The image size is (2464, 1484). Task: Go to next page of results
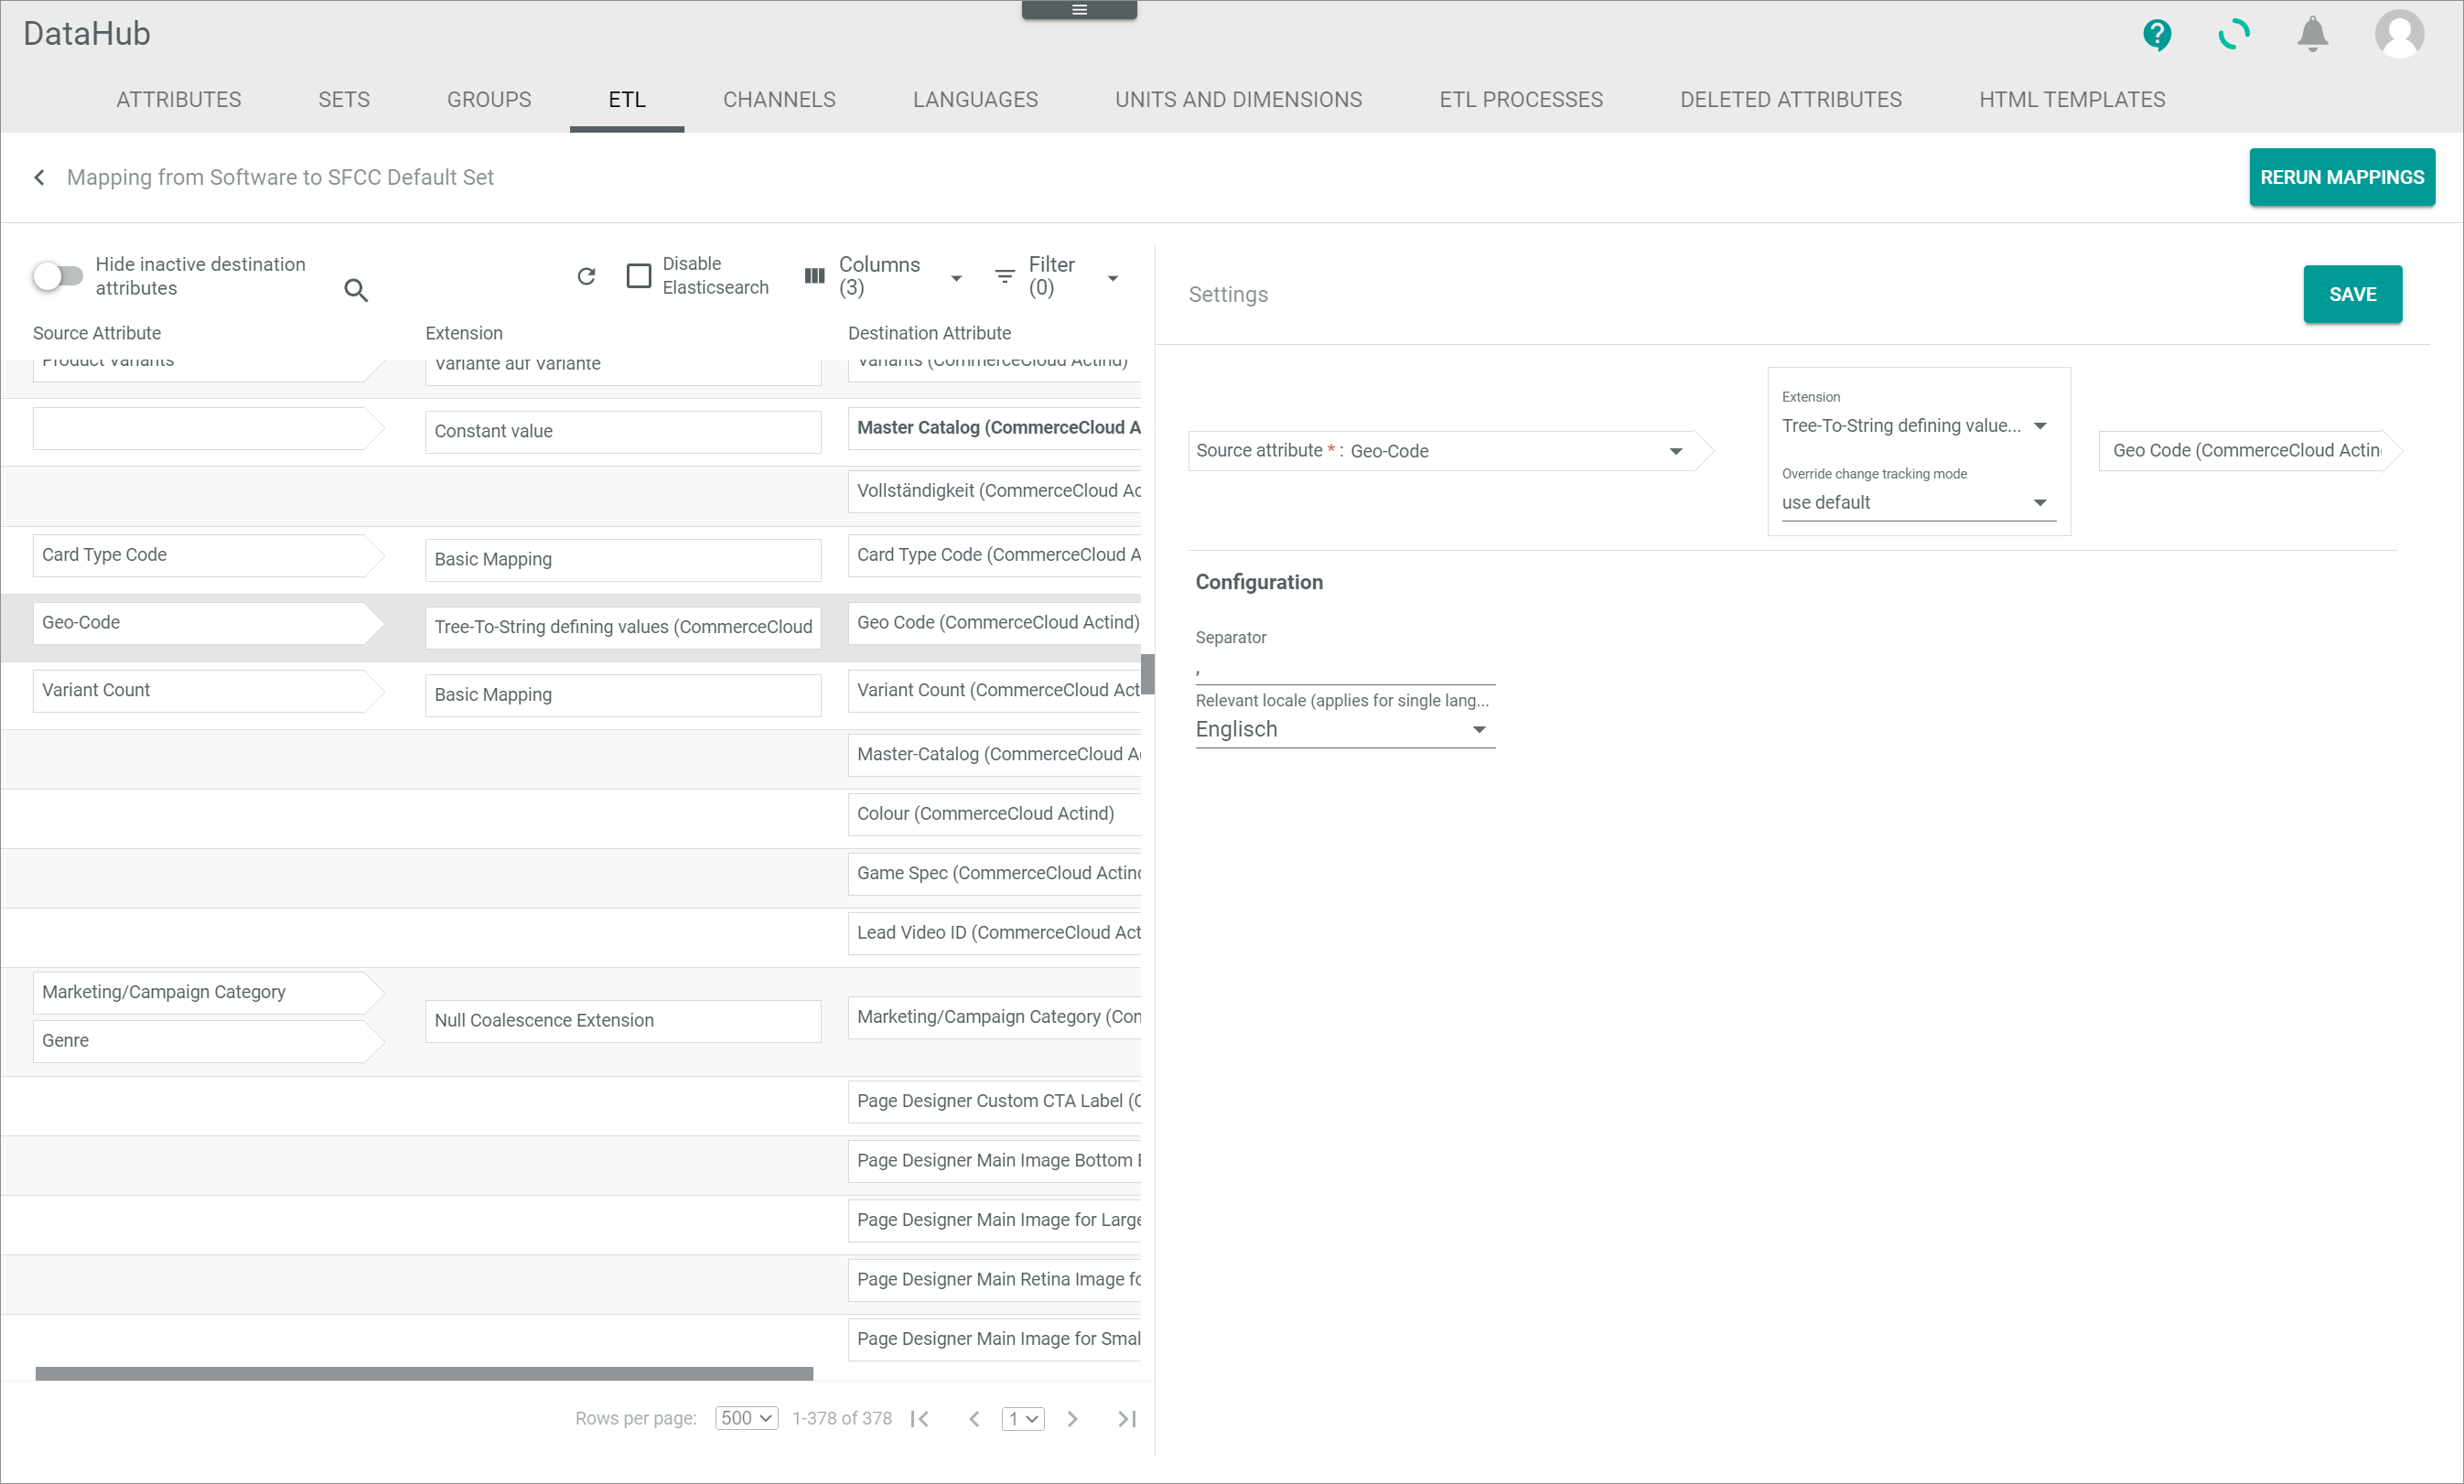(1072, 1419)
